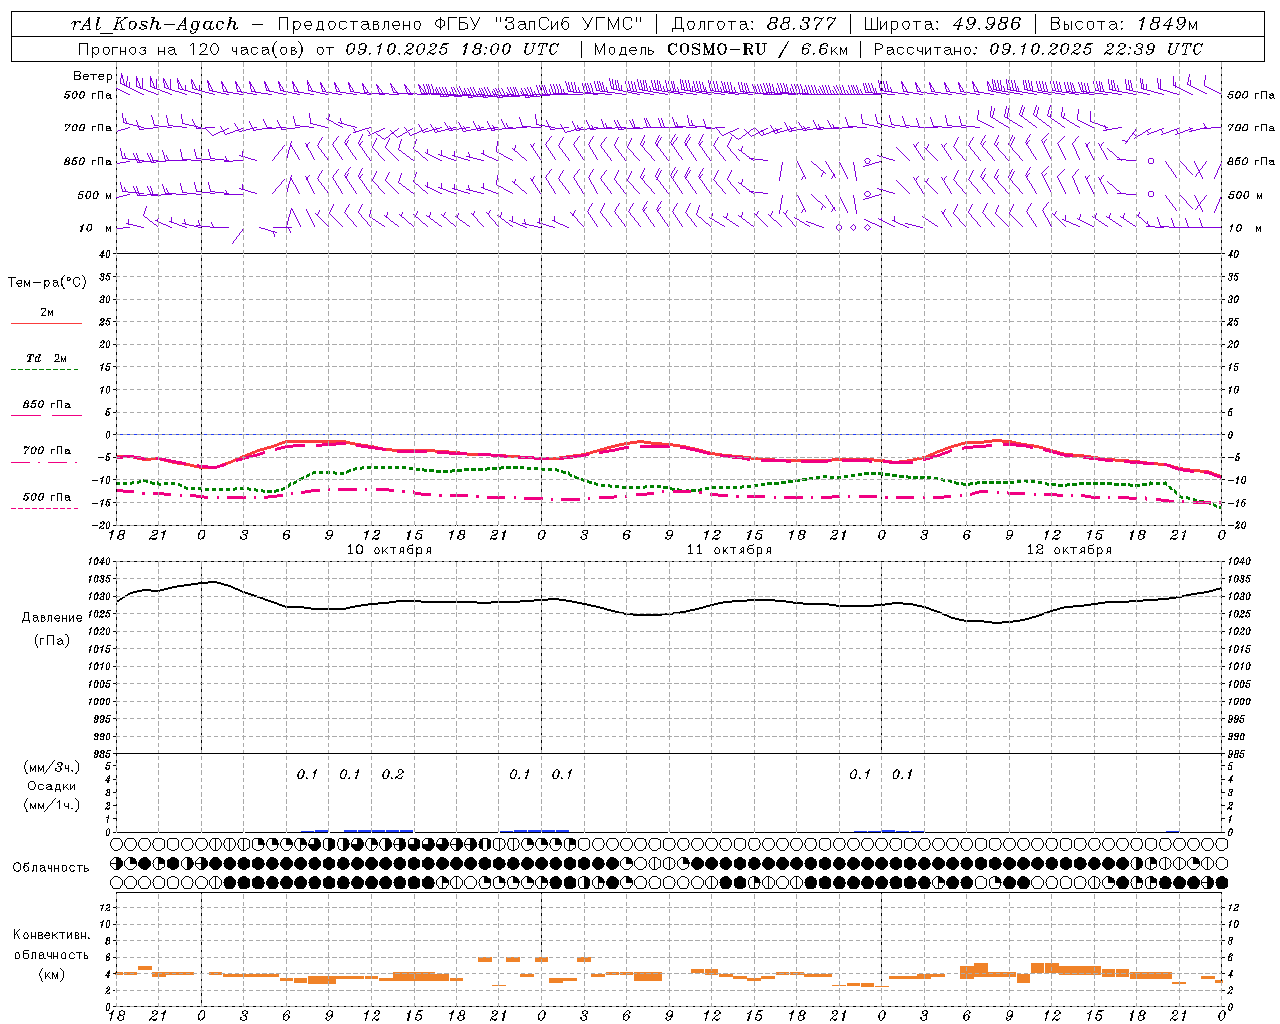Select the altitude label Высота: 1849м
This screenshot has width=1280, height=1024.
coord(1124,24)
